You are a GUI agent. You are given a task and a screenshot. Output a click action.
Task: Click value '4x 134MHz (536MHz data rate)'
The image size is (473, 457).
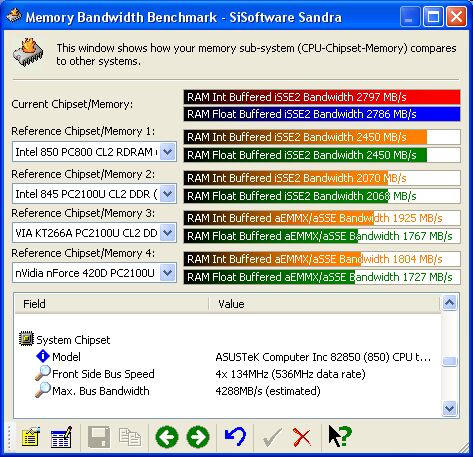click(290, 374)
